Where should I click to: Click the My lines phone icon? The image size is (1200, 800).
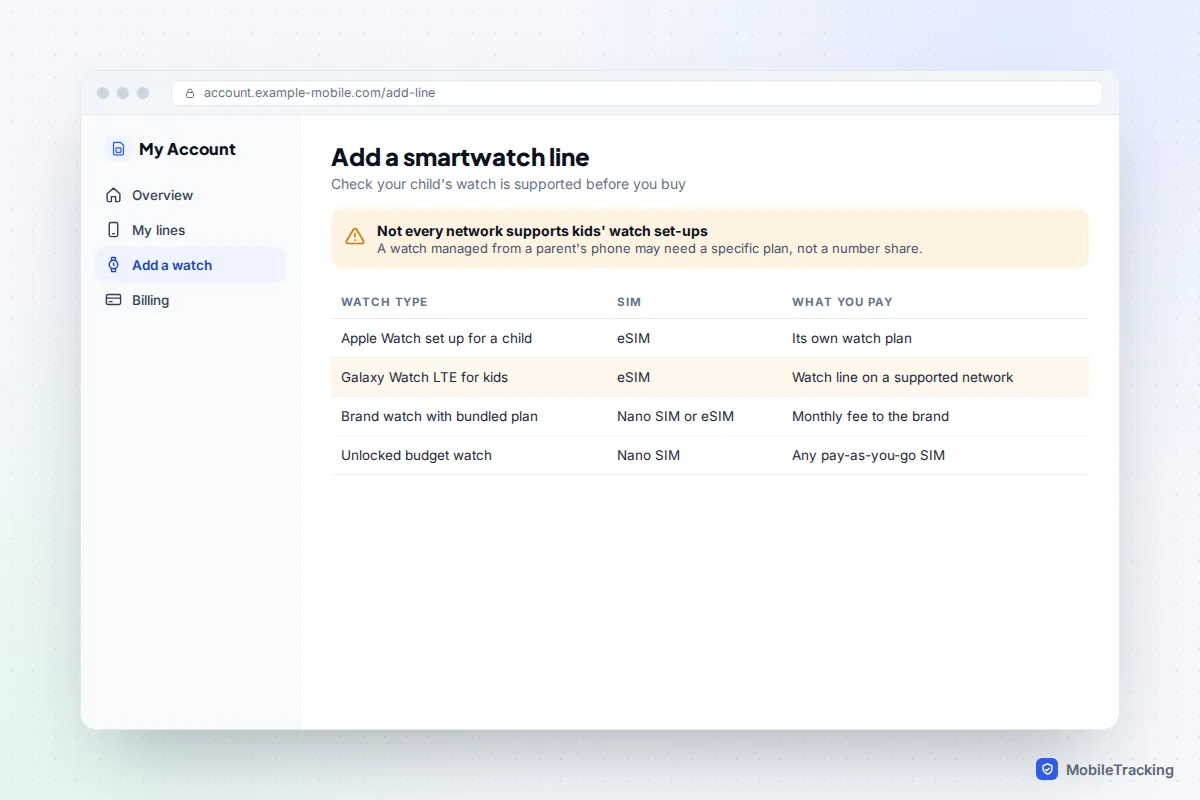[x=113, y=230]
